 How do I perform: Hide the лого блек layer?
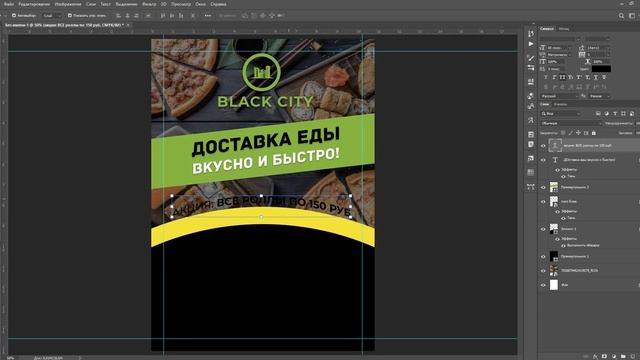click(x=543, y=202)
